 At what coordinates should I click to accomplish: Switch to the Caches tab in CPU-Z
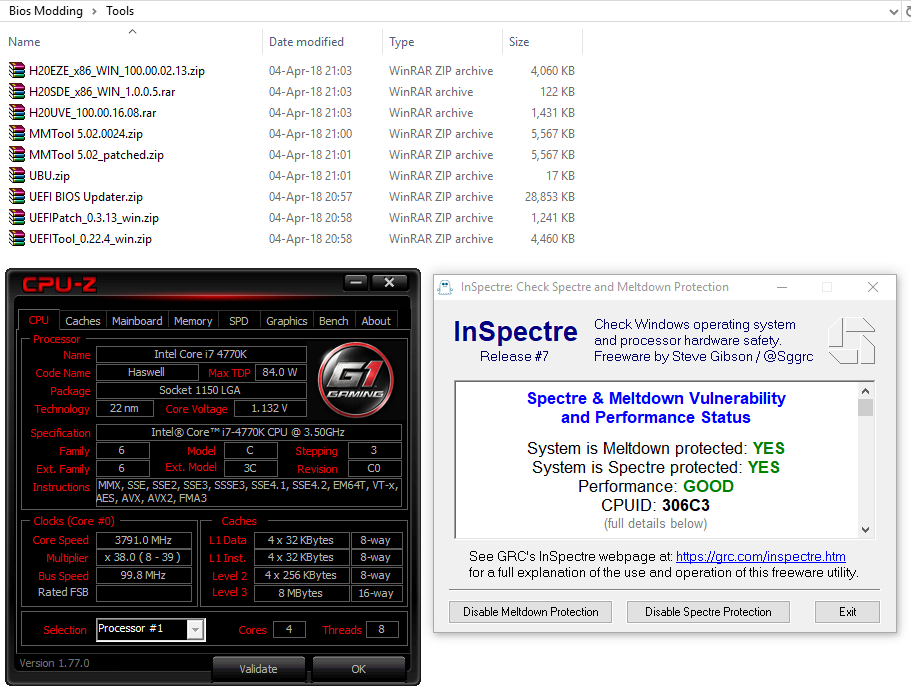[83, 321]
